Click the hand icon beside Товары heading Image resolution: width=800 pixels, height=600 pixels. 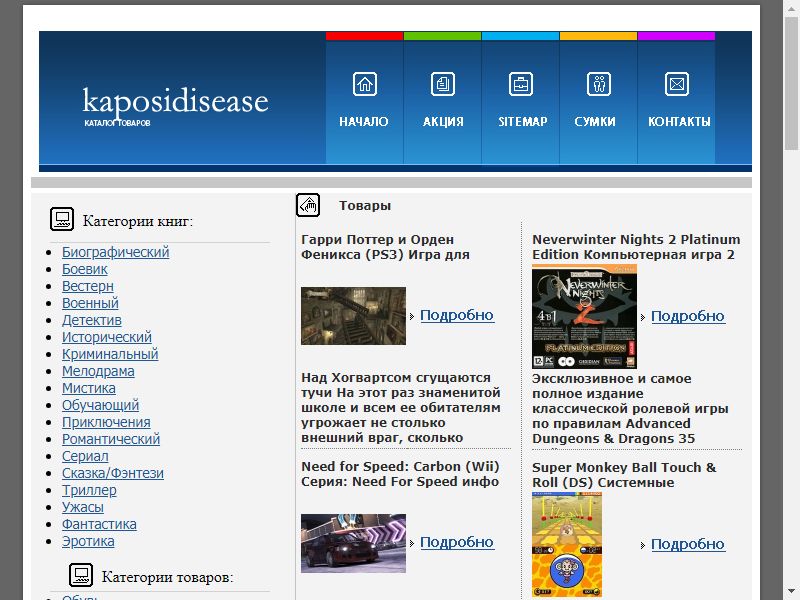(308, 205)
